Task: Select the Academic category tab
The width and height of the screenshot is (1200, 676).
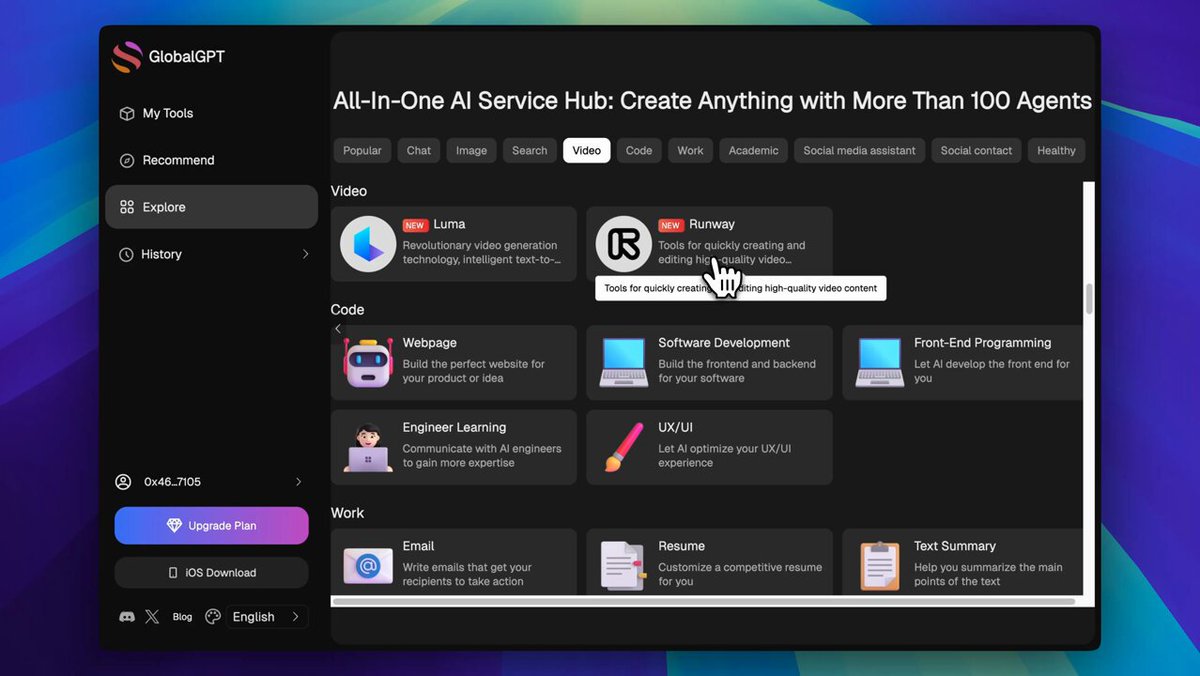Action: [x=753, y=151]
